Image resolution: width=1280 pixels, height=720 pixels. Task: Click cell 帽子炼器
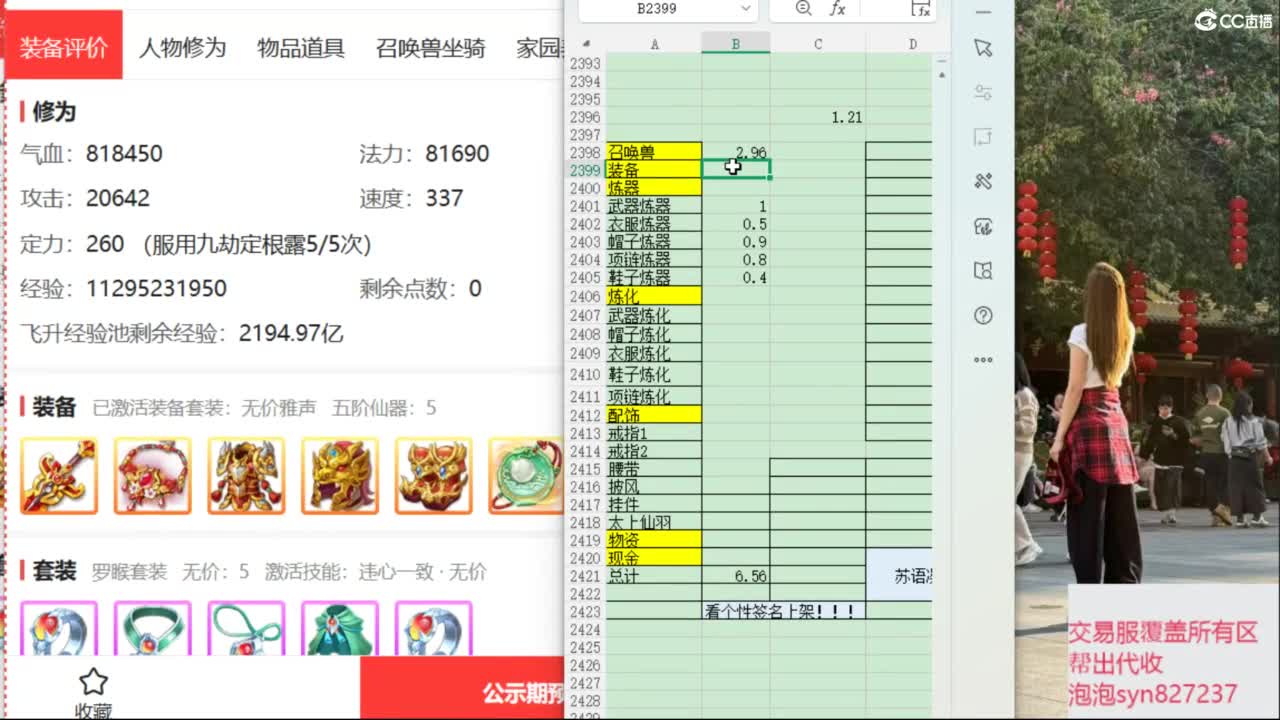(x=654, y=242)
